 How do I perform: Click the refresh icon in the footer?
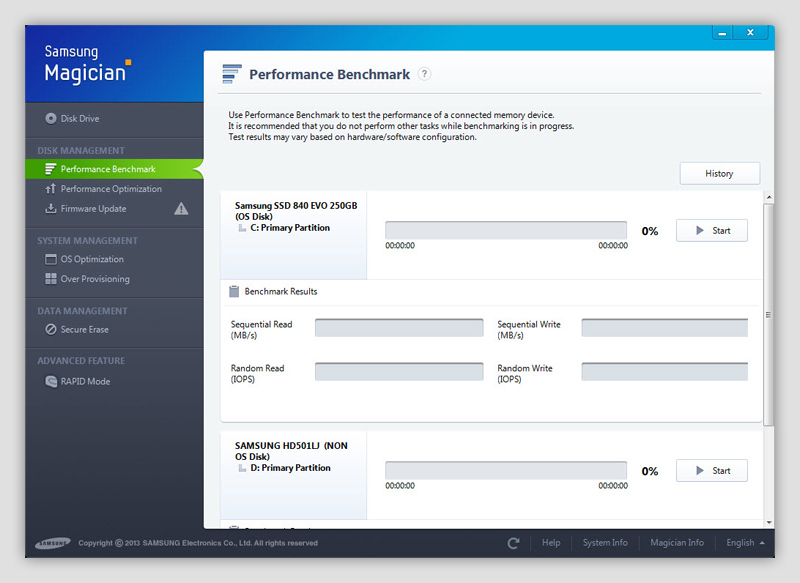[x=513, y=543]
